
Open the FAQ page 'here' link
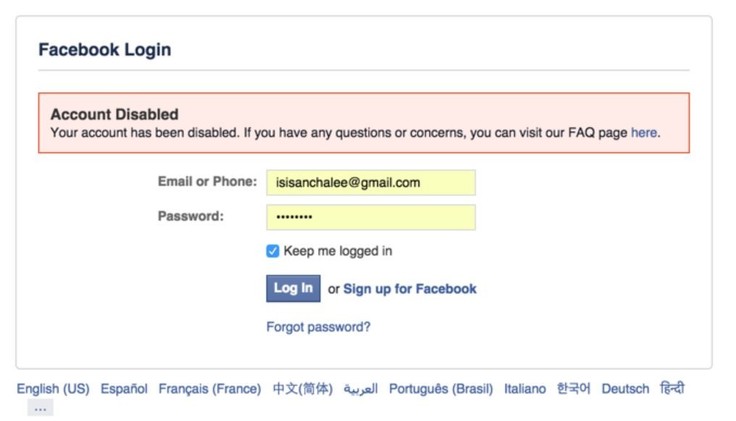(x=644, y=132)
